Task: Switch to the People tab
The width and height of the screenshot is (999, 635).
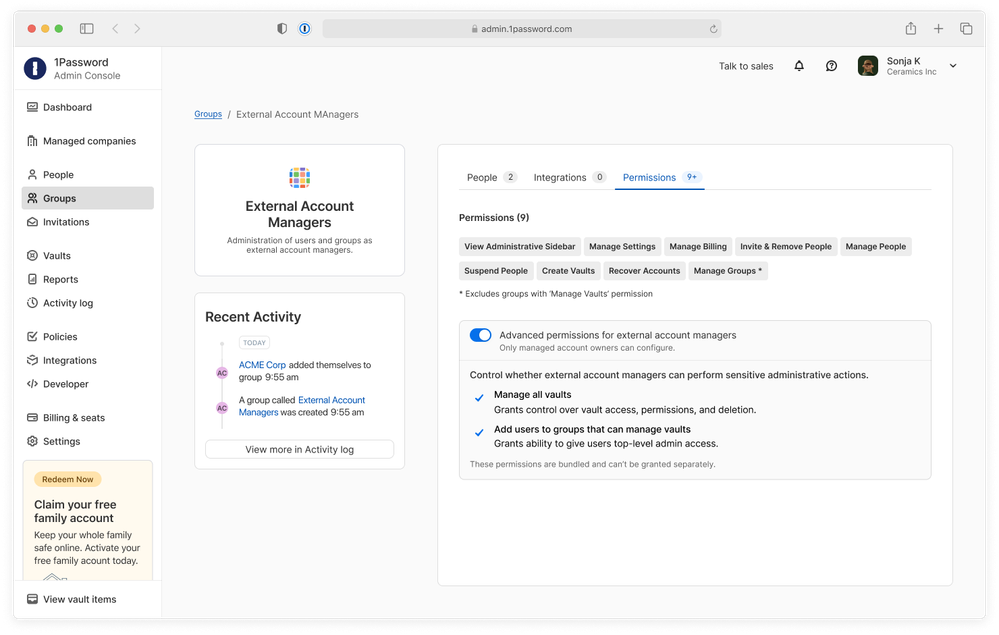Action: point(482,177)
